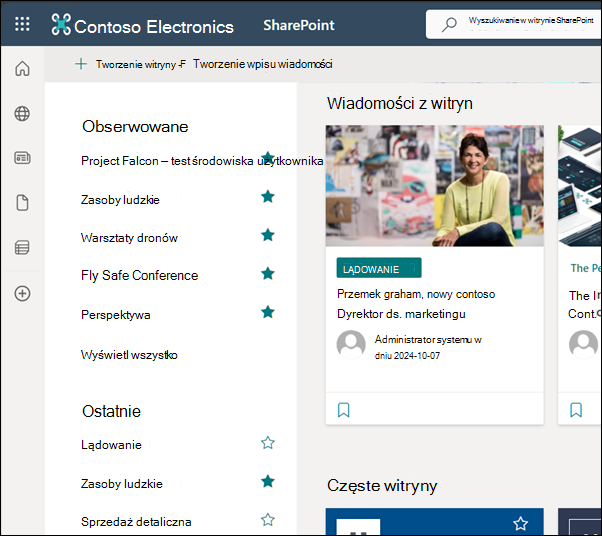Open Przemek graham news headline

pyautogui.click(x=416, y=304)
